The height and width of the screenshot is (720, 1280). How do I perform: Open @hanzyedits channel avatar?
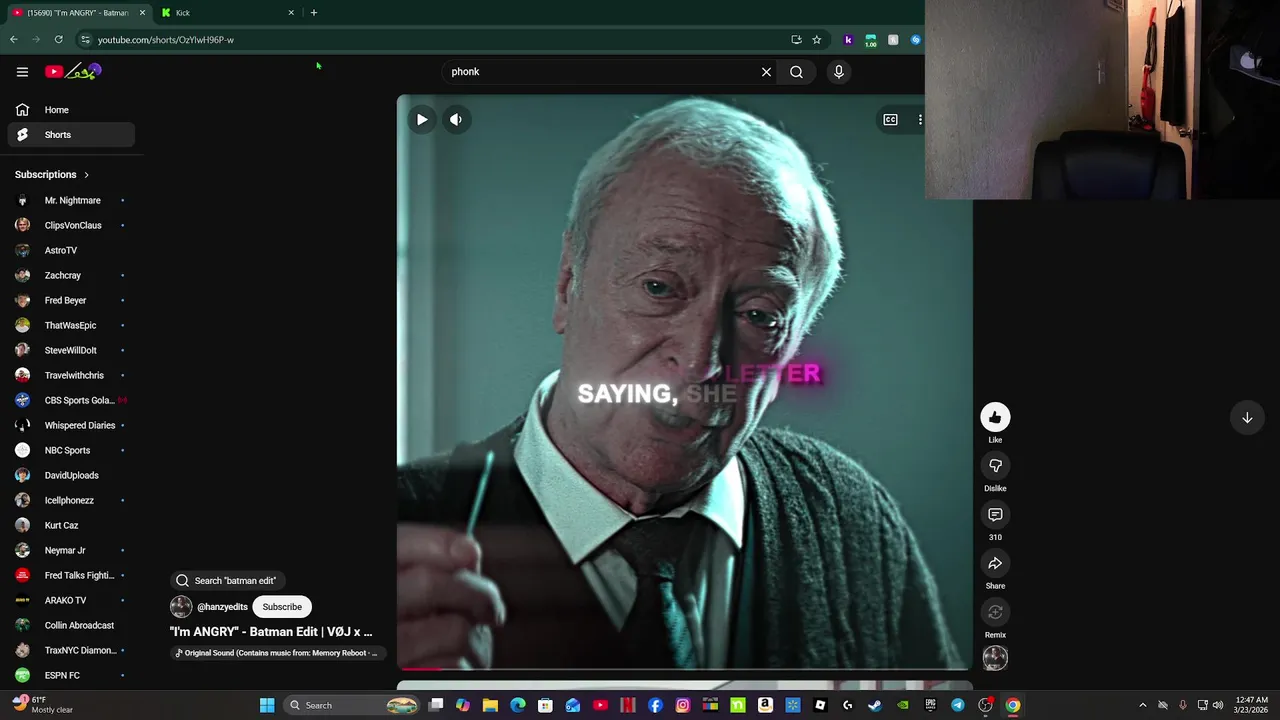coord(181,607)
